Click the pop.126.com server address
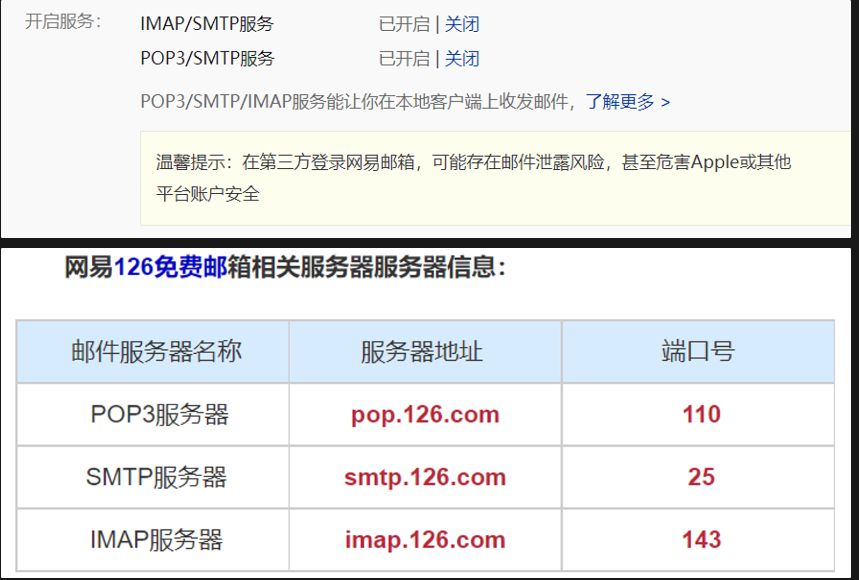This screenshot has width=859, height=580. [425, 415]
